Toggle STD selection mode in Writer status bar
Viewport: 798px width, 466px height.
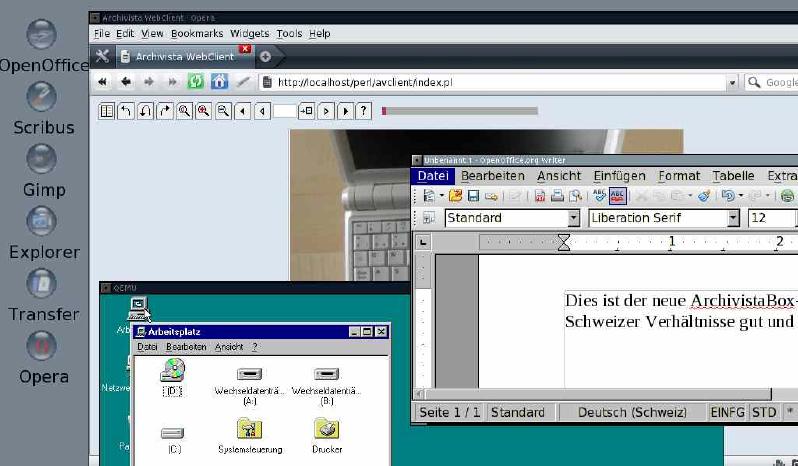(764, 413)
